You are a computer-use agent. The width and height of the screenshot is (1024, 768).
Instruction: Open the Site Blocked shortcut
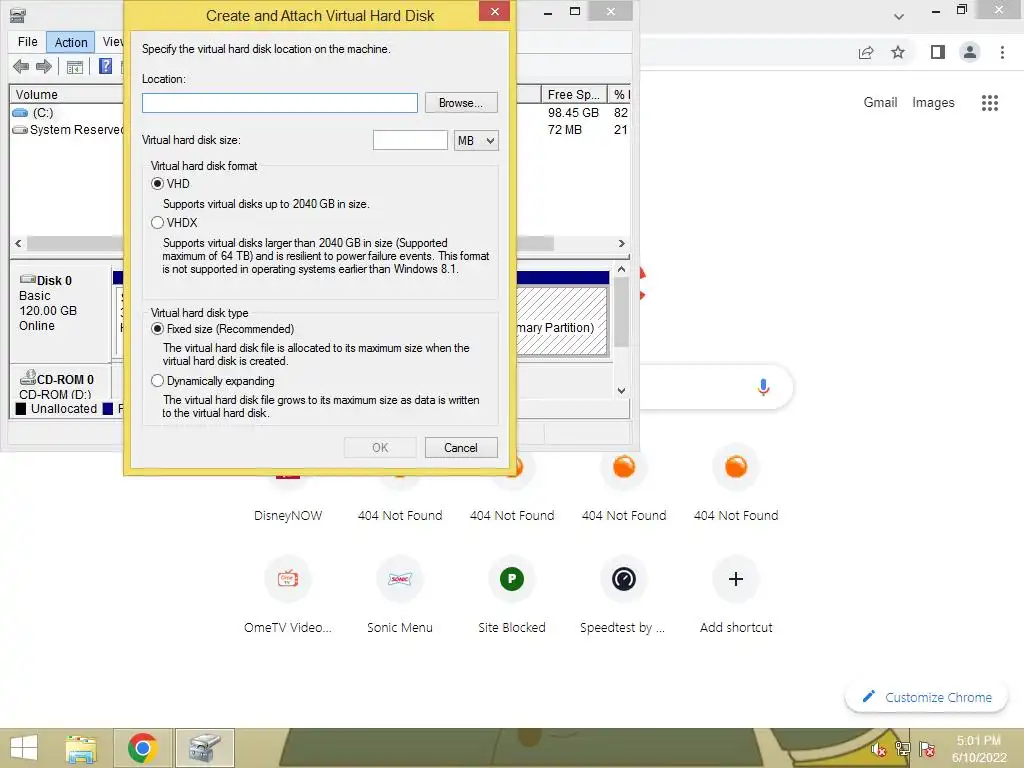[512, 579]
